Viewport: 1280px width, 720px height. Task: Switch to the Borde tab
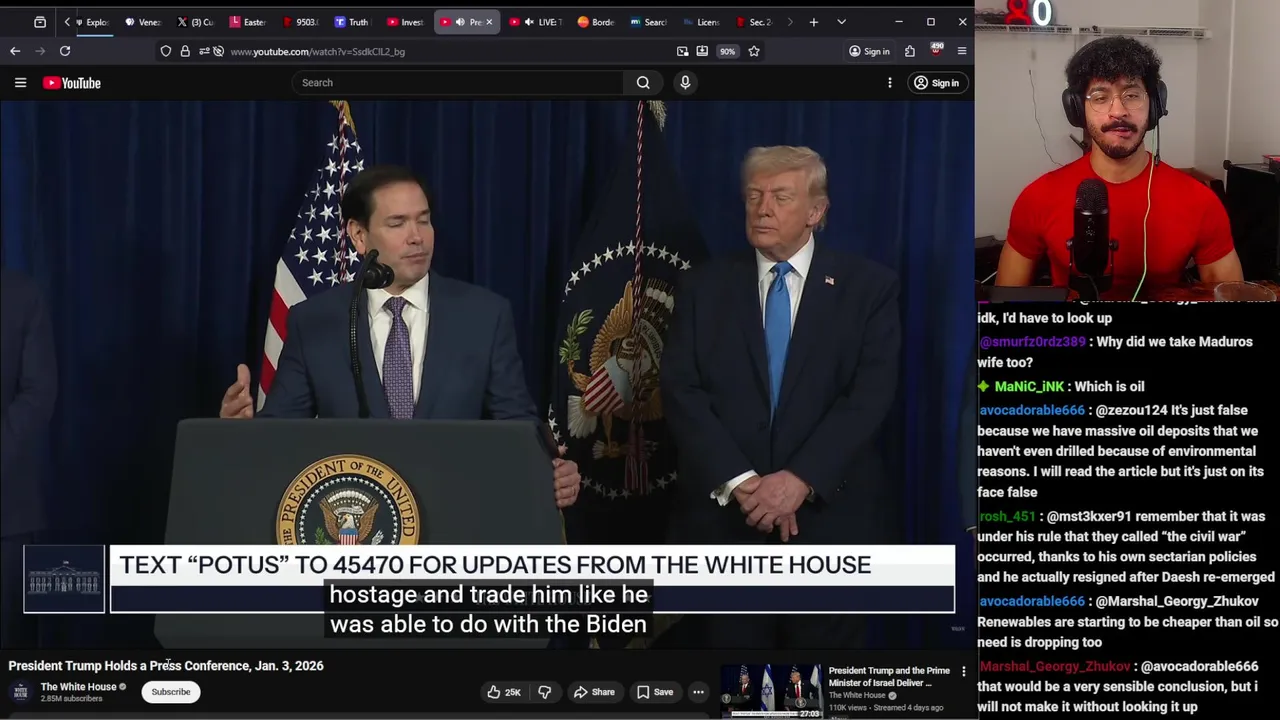pyautogui.click(x=596, y=22)
